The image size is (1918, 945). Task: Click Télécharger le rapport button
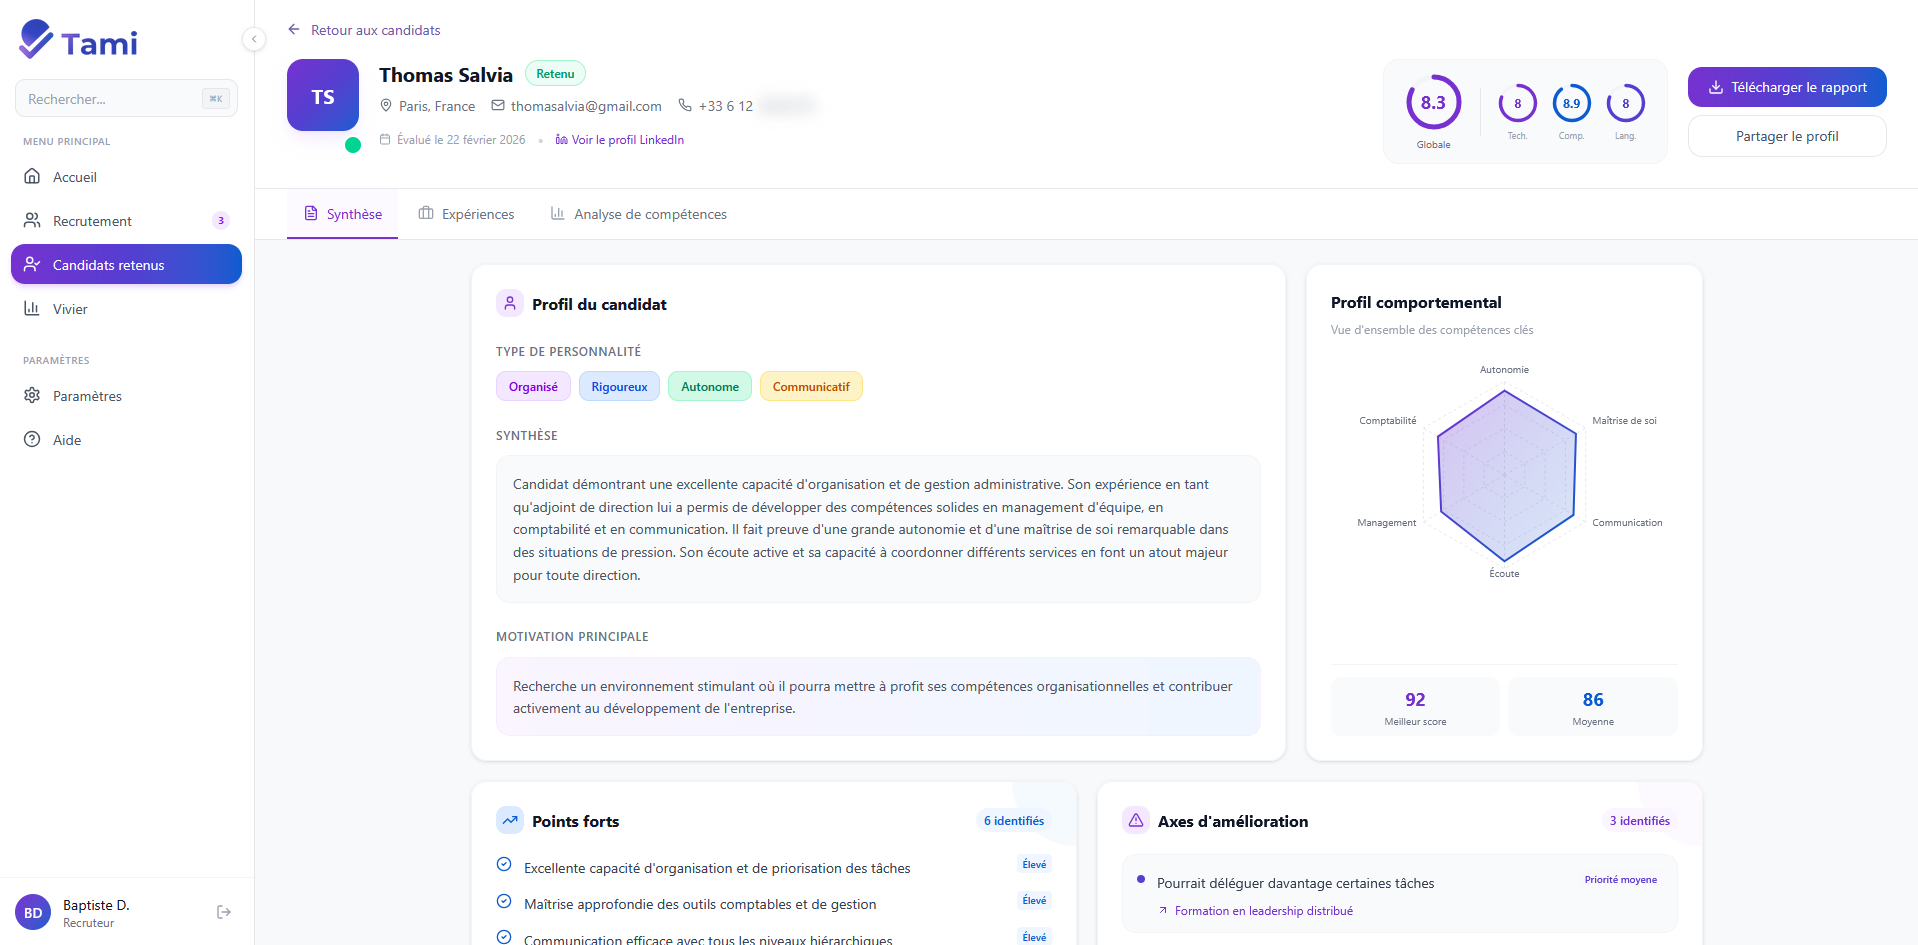coord(1786,87)
